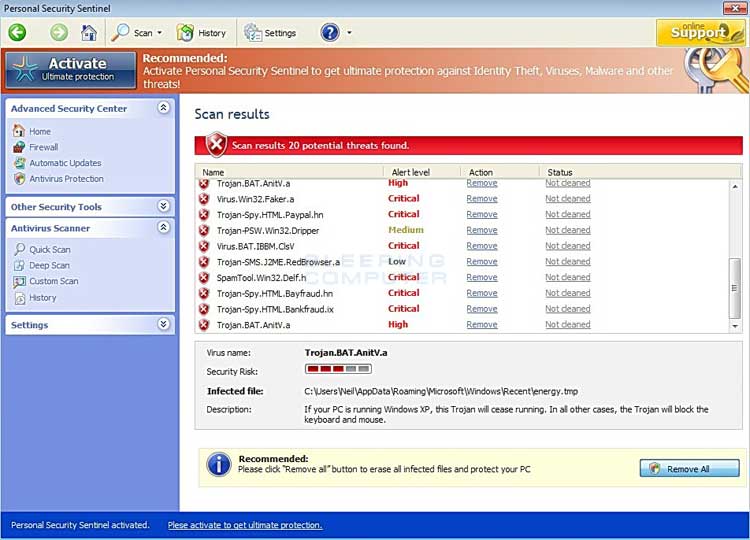This screenshot has width=750, height=540.
Task: Start a Deep Scan from sidebar
Action: (49, 265)
